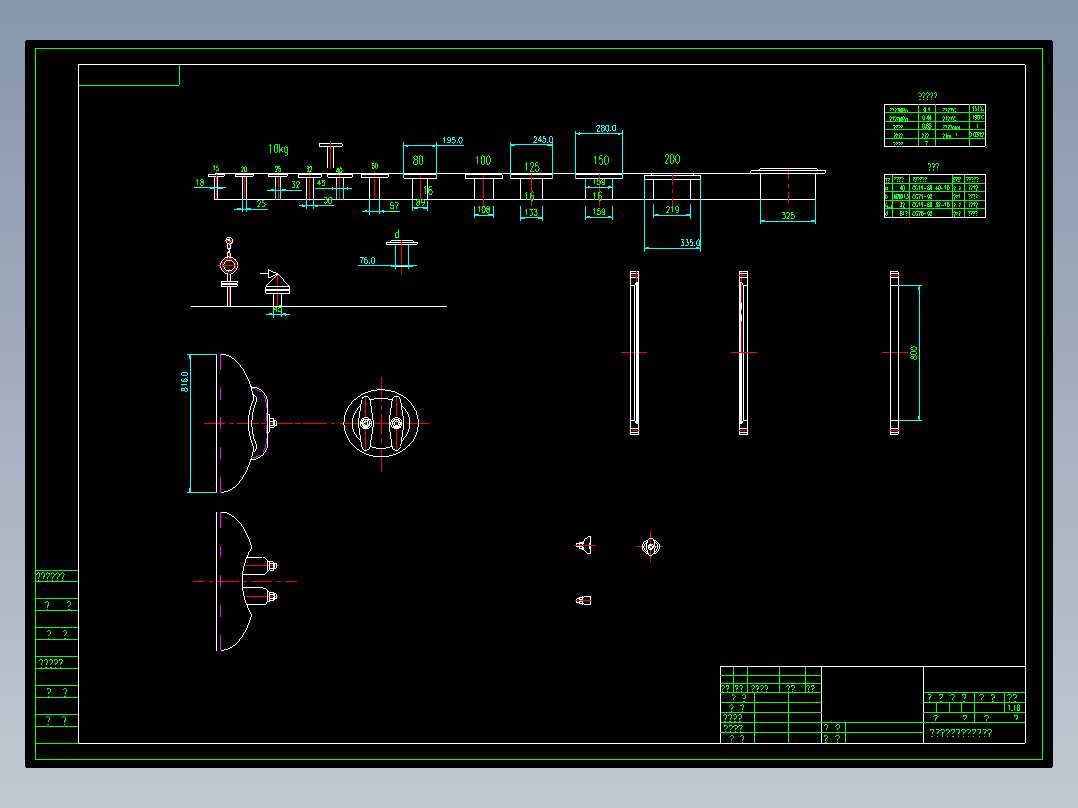Click the "133" width dimension

[x=531, y=212]
